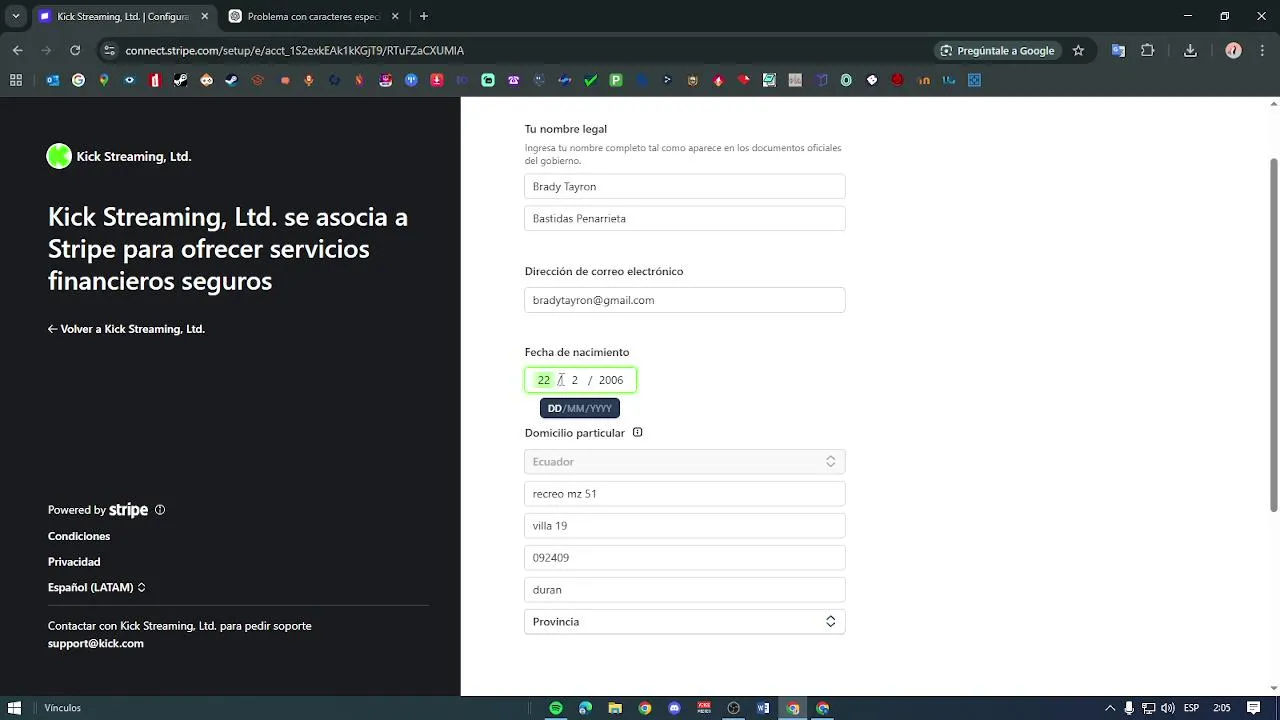Image resolution: width=1280 pixels, height=720 pixels.
Task: Open the green checkmark bookmark icon
Action: pos(591,80)
